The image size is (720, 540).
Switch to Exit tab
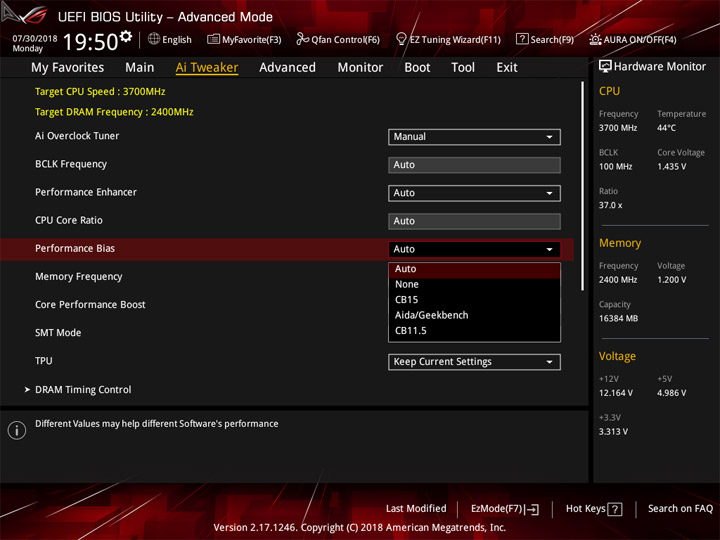507,68
